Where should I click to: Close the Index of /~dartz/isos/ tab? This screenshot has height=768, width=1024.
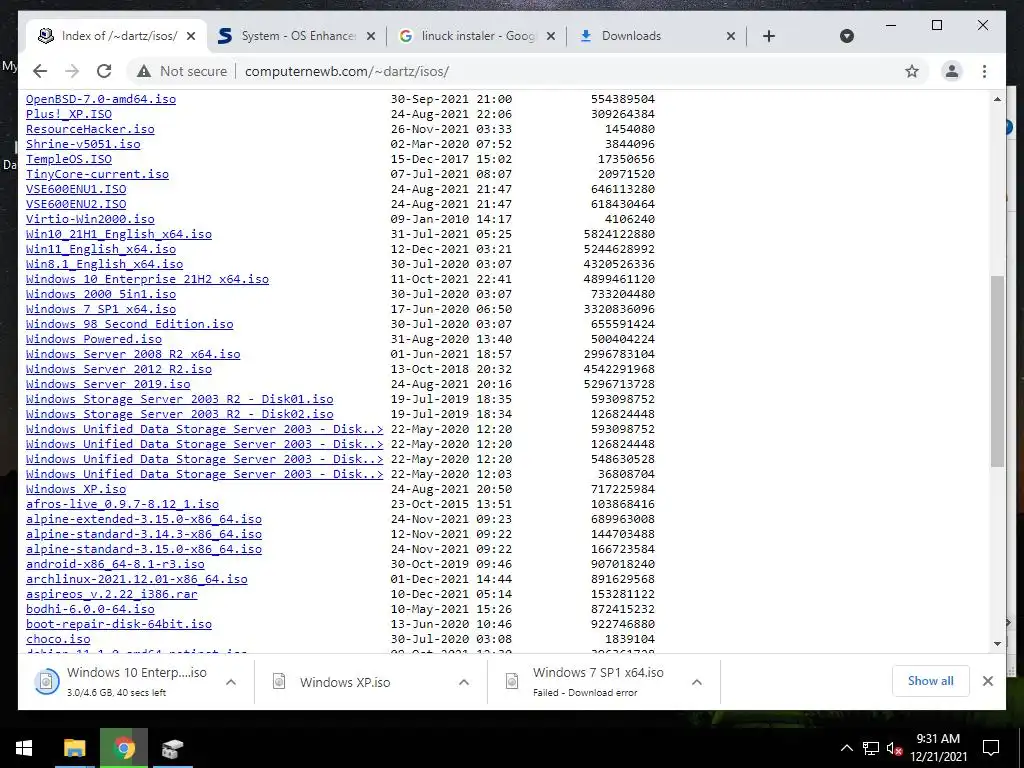[191, 36]
